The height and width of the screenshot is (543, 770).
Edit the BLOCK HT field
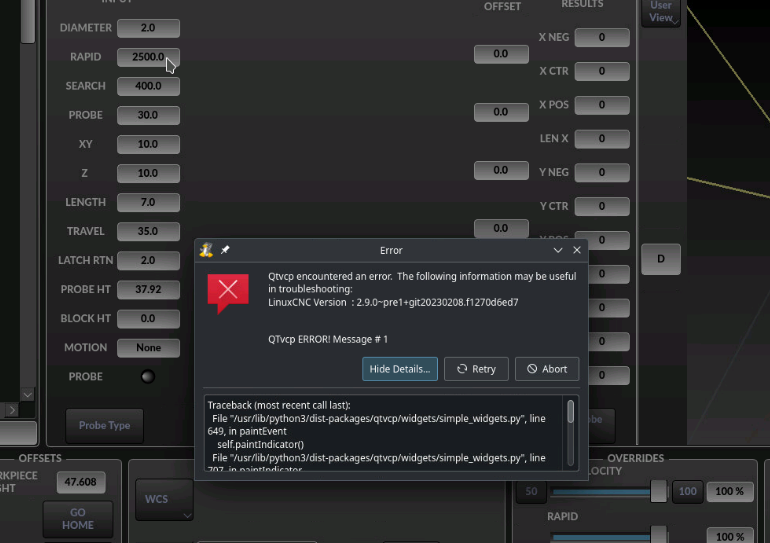click(x=148, y=318)
